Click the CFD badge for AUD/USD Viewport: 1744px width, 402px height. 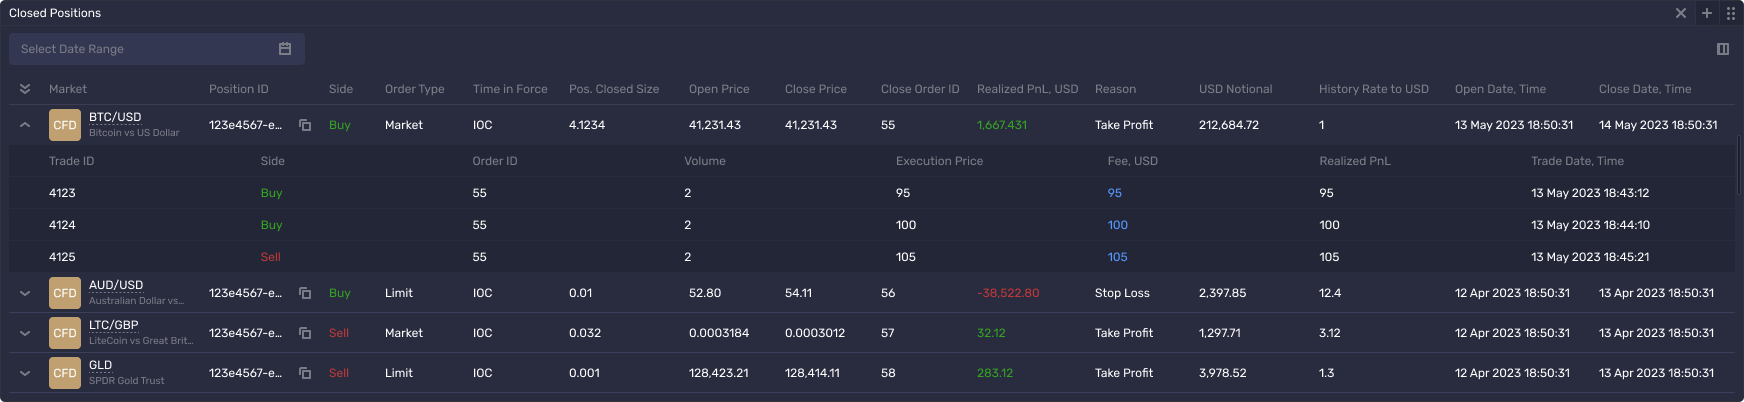[65, 293]
